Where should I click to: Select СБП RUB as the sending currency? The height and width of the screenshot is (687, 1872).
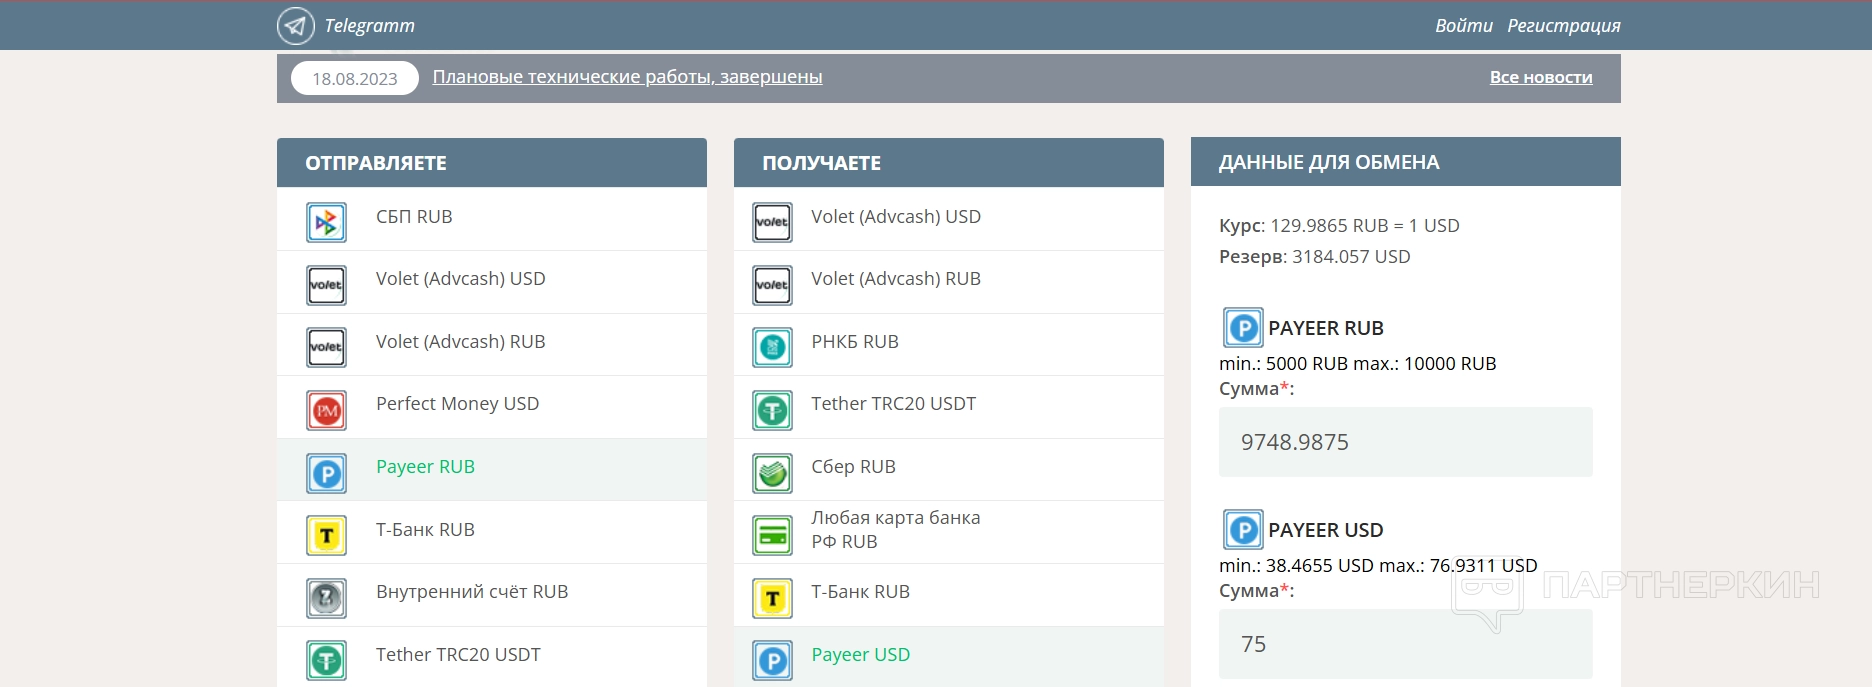(492, 219)
